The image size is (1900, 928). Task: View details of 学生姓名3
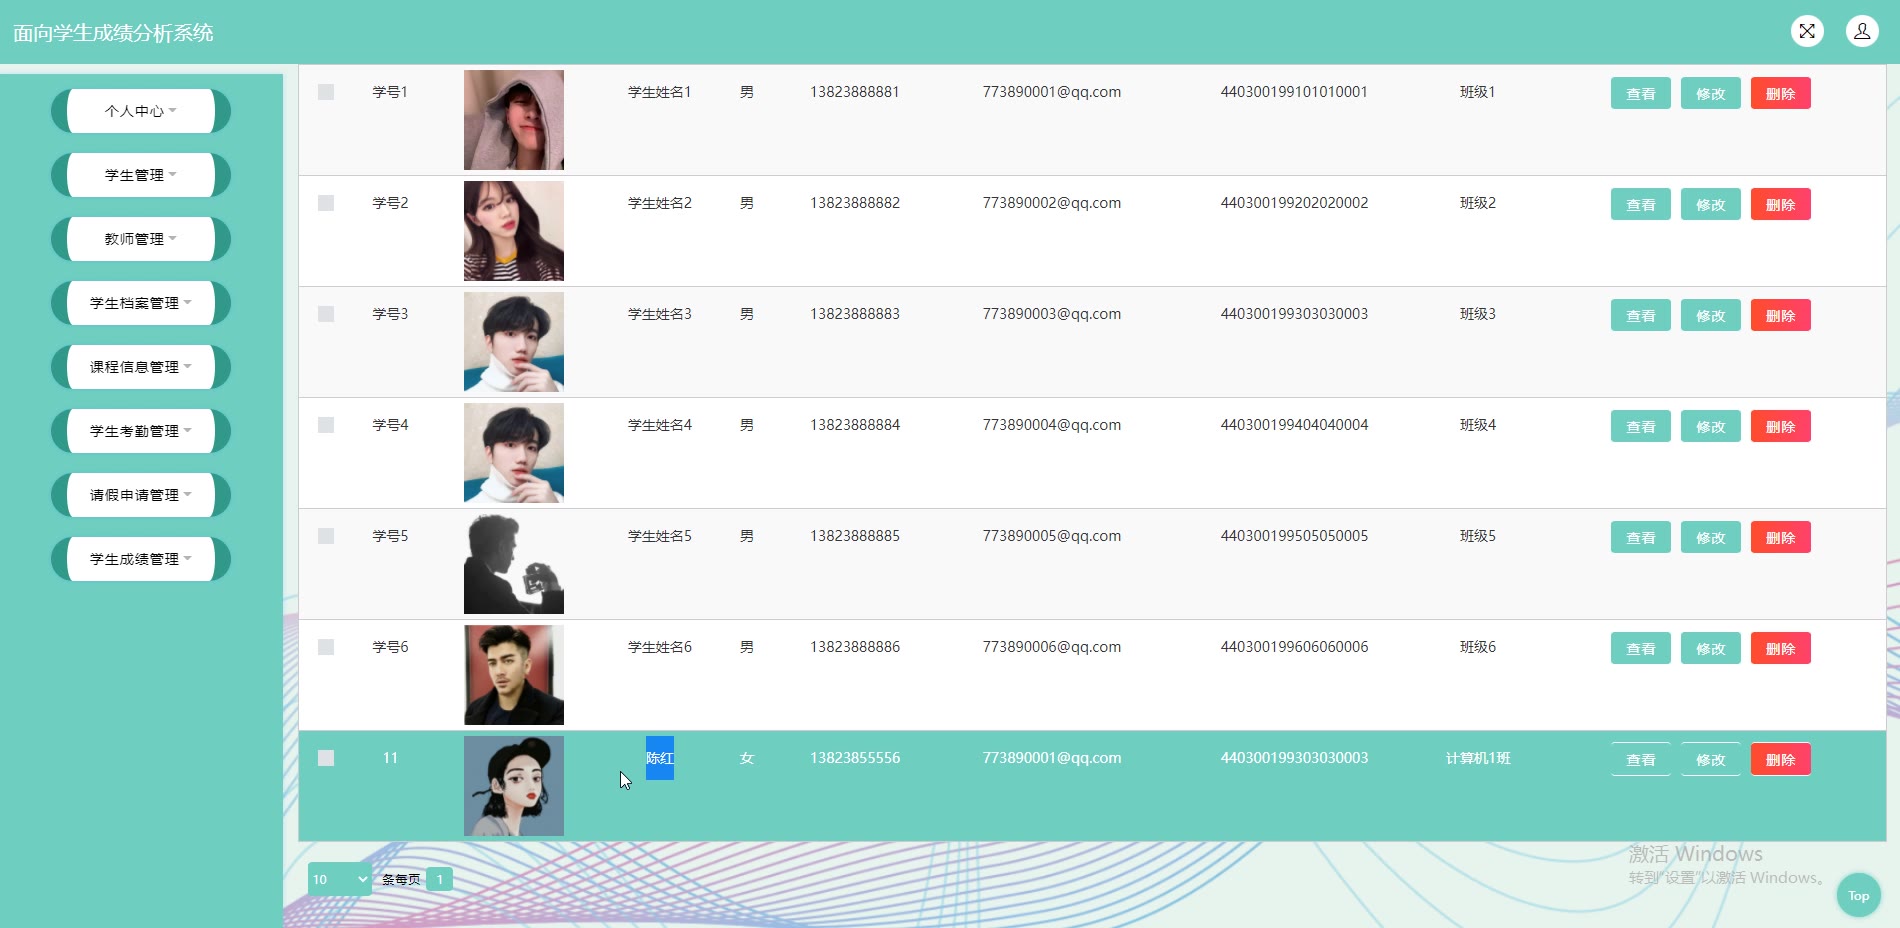[x=1640, y=315]
